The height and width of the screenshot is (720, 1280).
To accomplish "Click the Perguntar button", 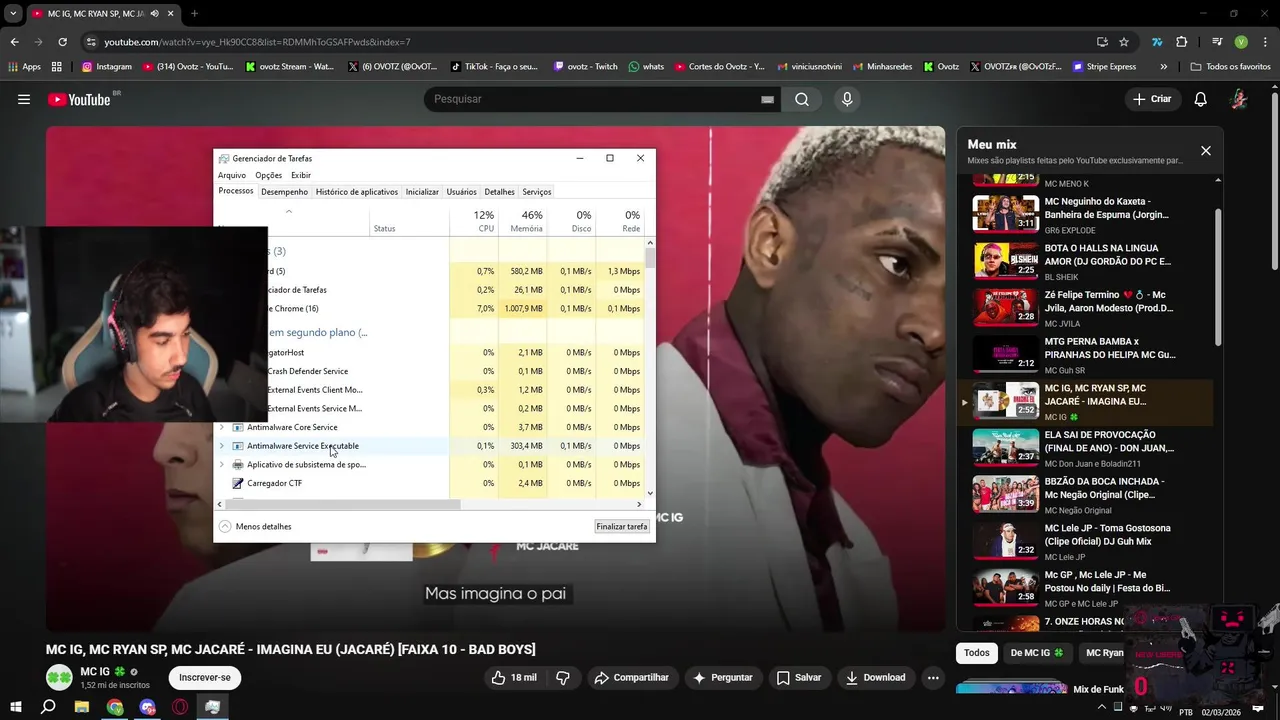I will point(722,678).
